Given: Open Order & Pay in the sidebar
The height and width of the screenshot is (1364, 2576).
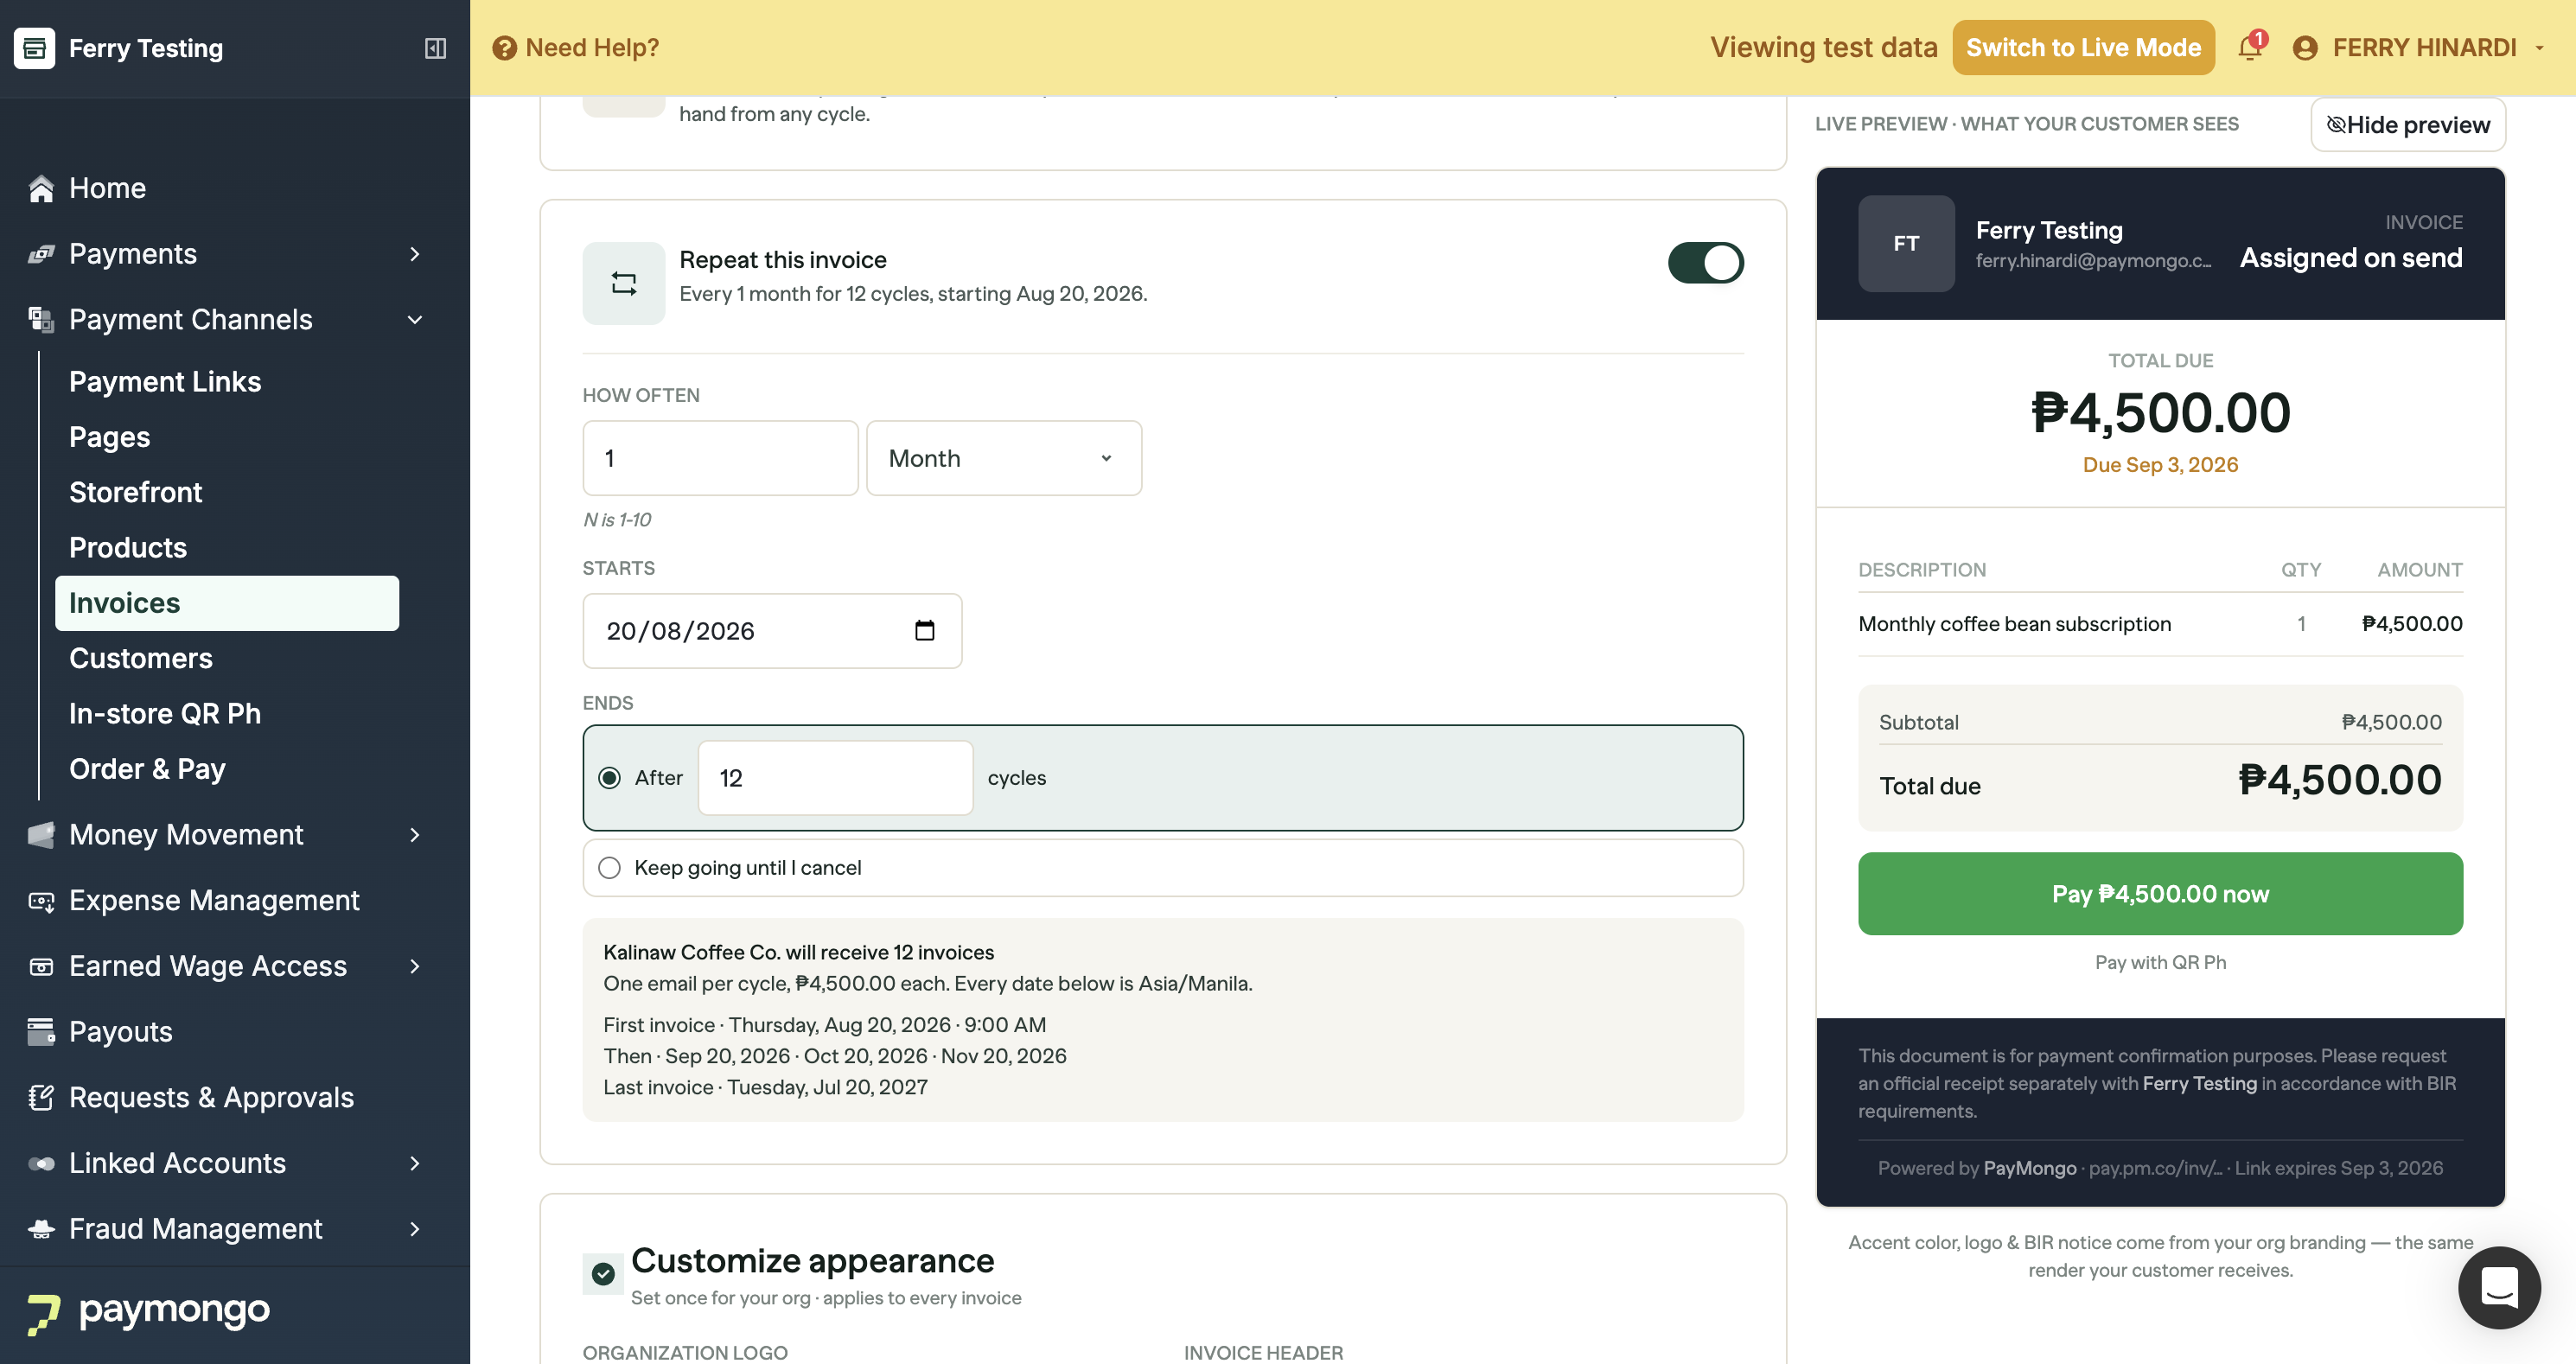Looking at the screenshot, I should 147,769.
